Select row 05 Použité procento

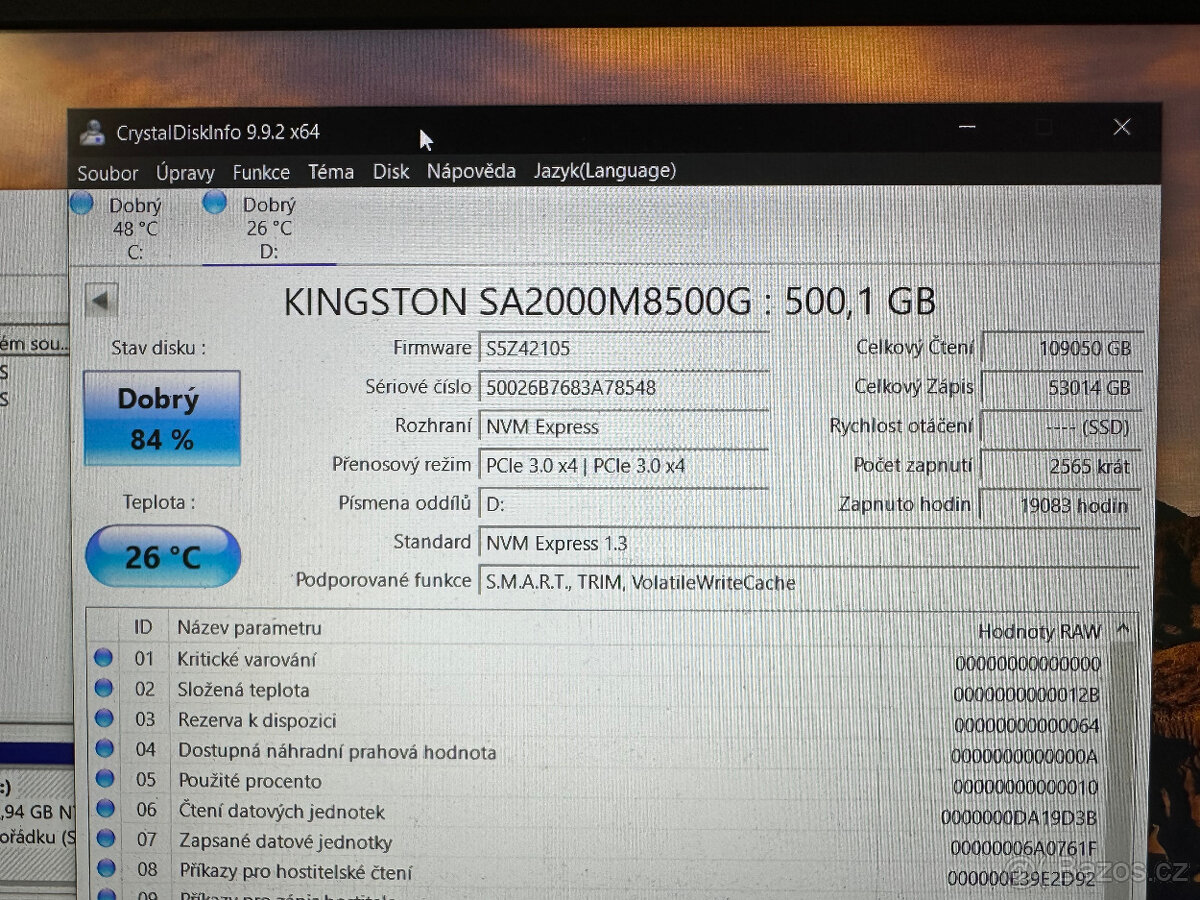point(598,782)
